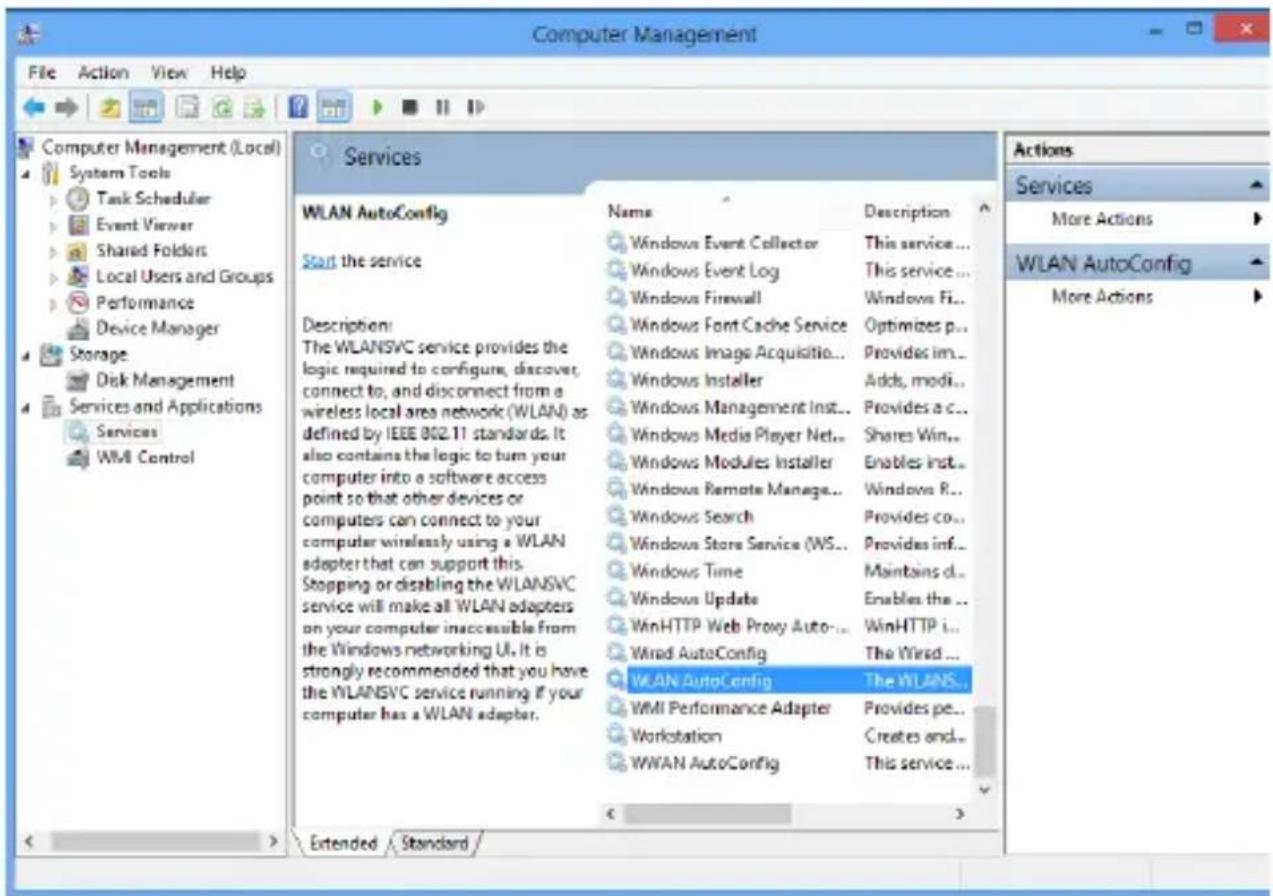The height and width of the screenshot is (896, 1273).
Task: Open the File menu
Action: click(41, 73)
